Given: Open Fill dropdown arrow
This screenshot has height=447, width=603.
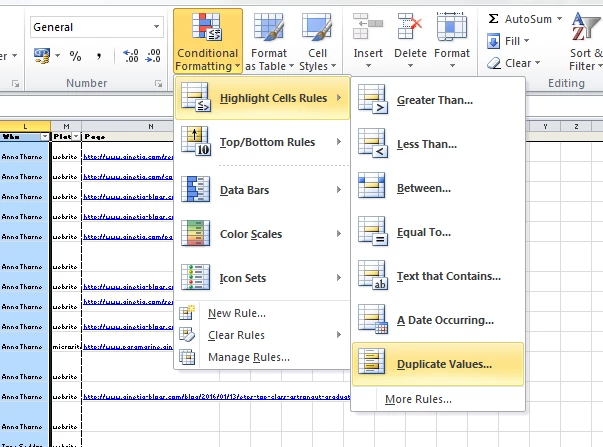Looking at the screenshot, I should (526, 41).
